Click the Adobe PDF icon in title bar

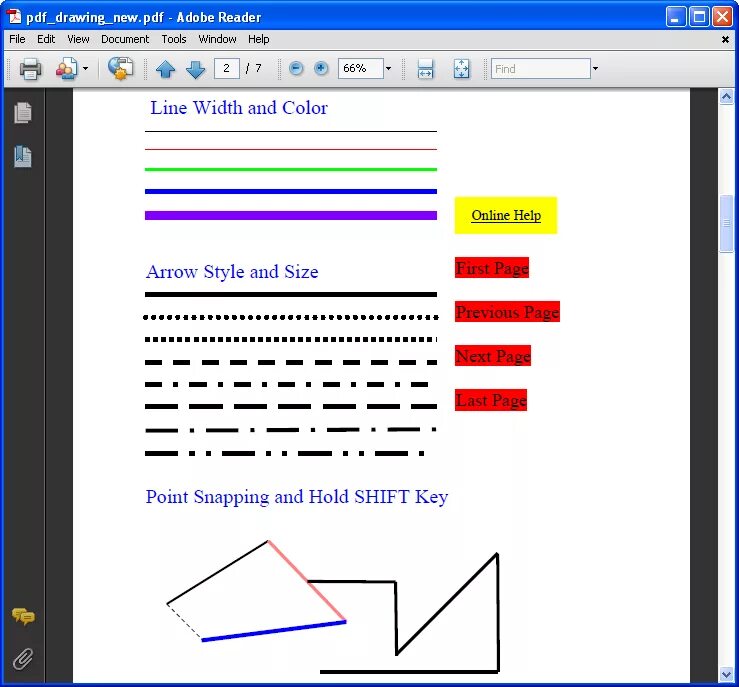pos(14,17)
